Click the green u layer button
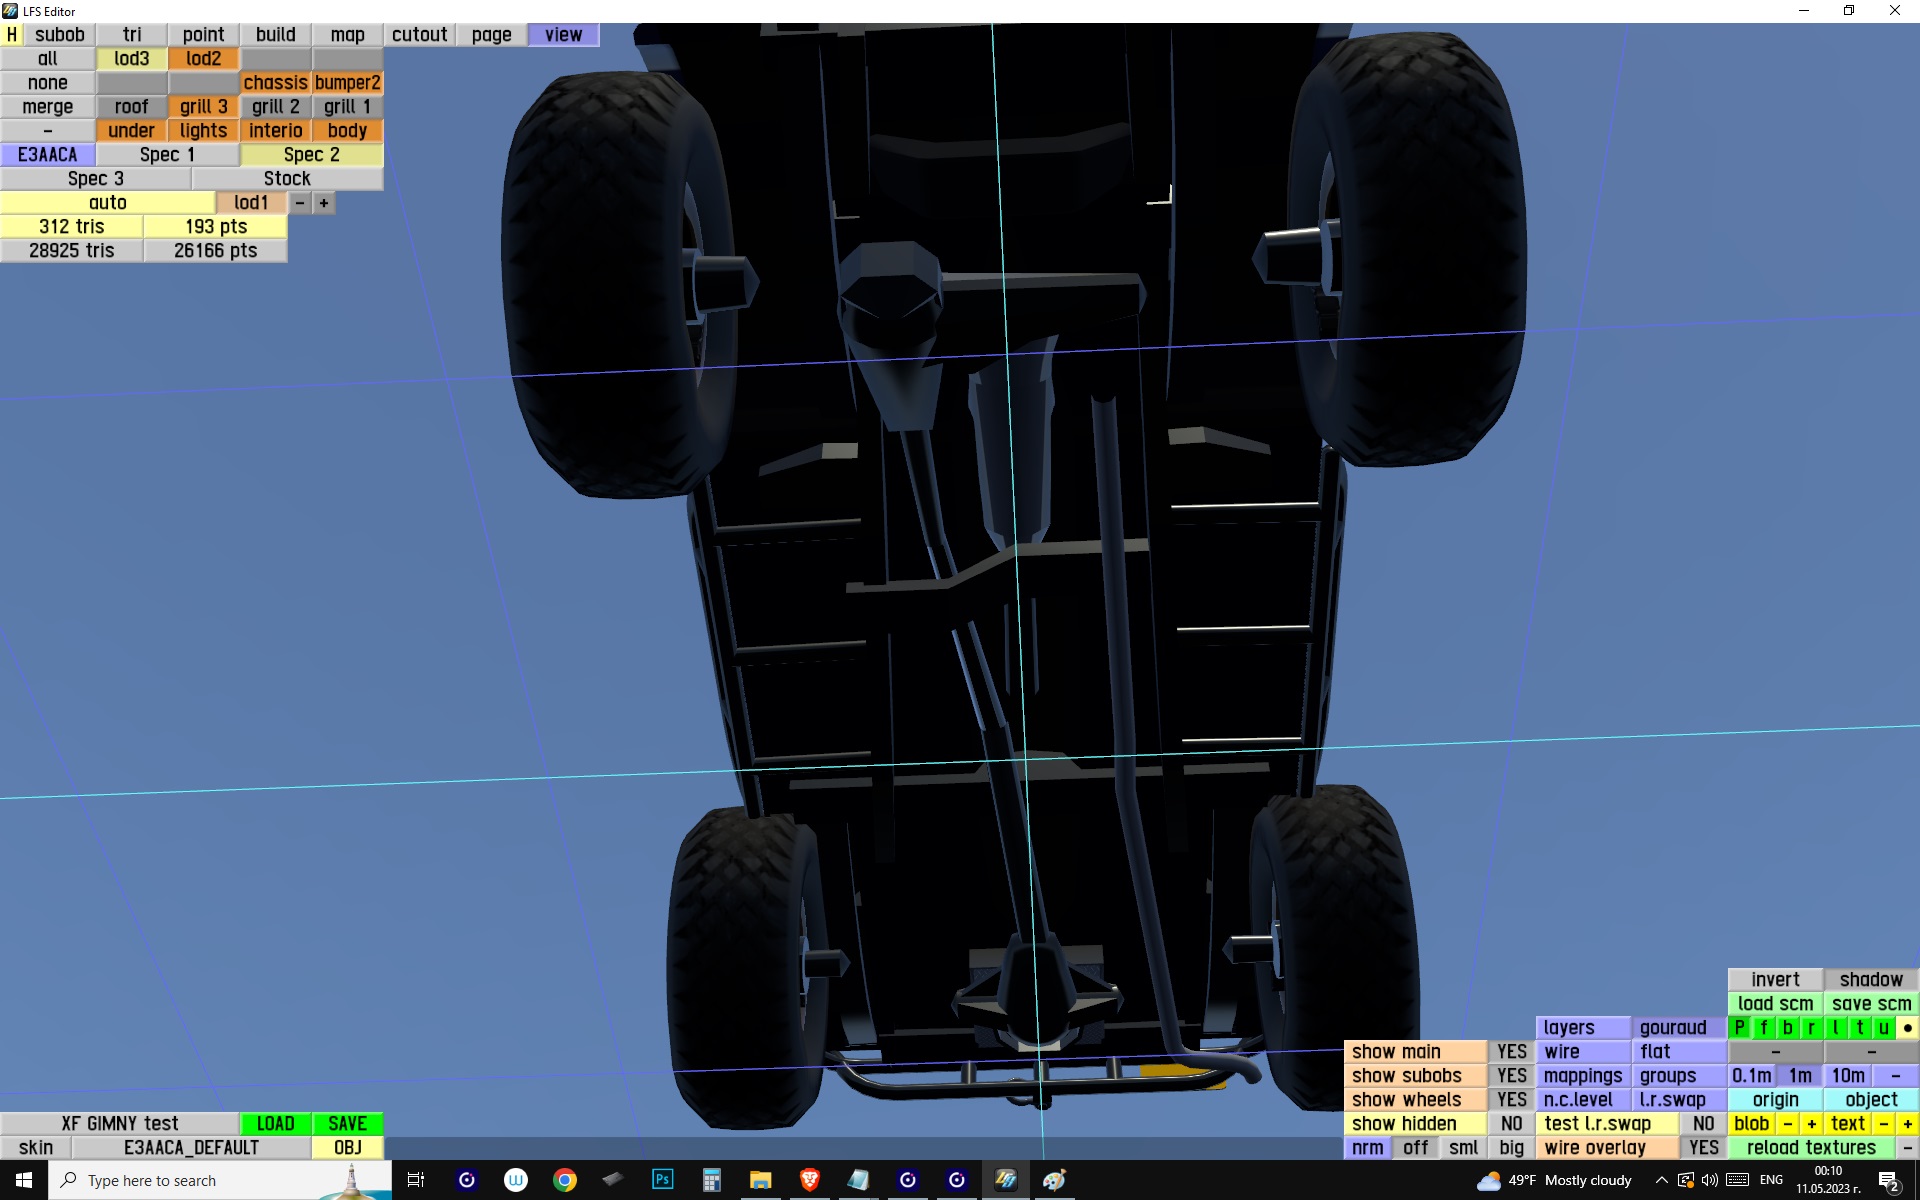Screen dimensions: 1920x1200 (1883, 1027)
